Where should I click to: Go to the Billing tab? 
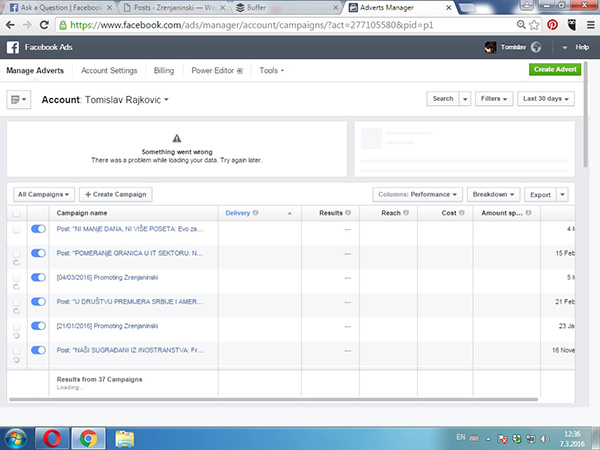(163, 71)
